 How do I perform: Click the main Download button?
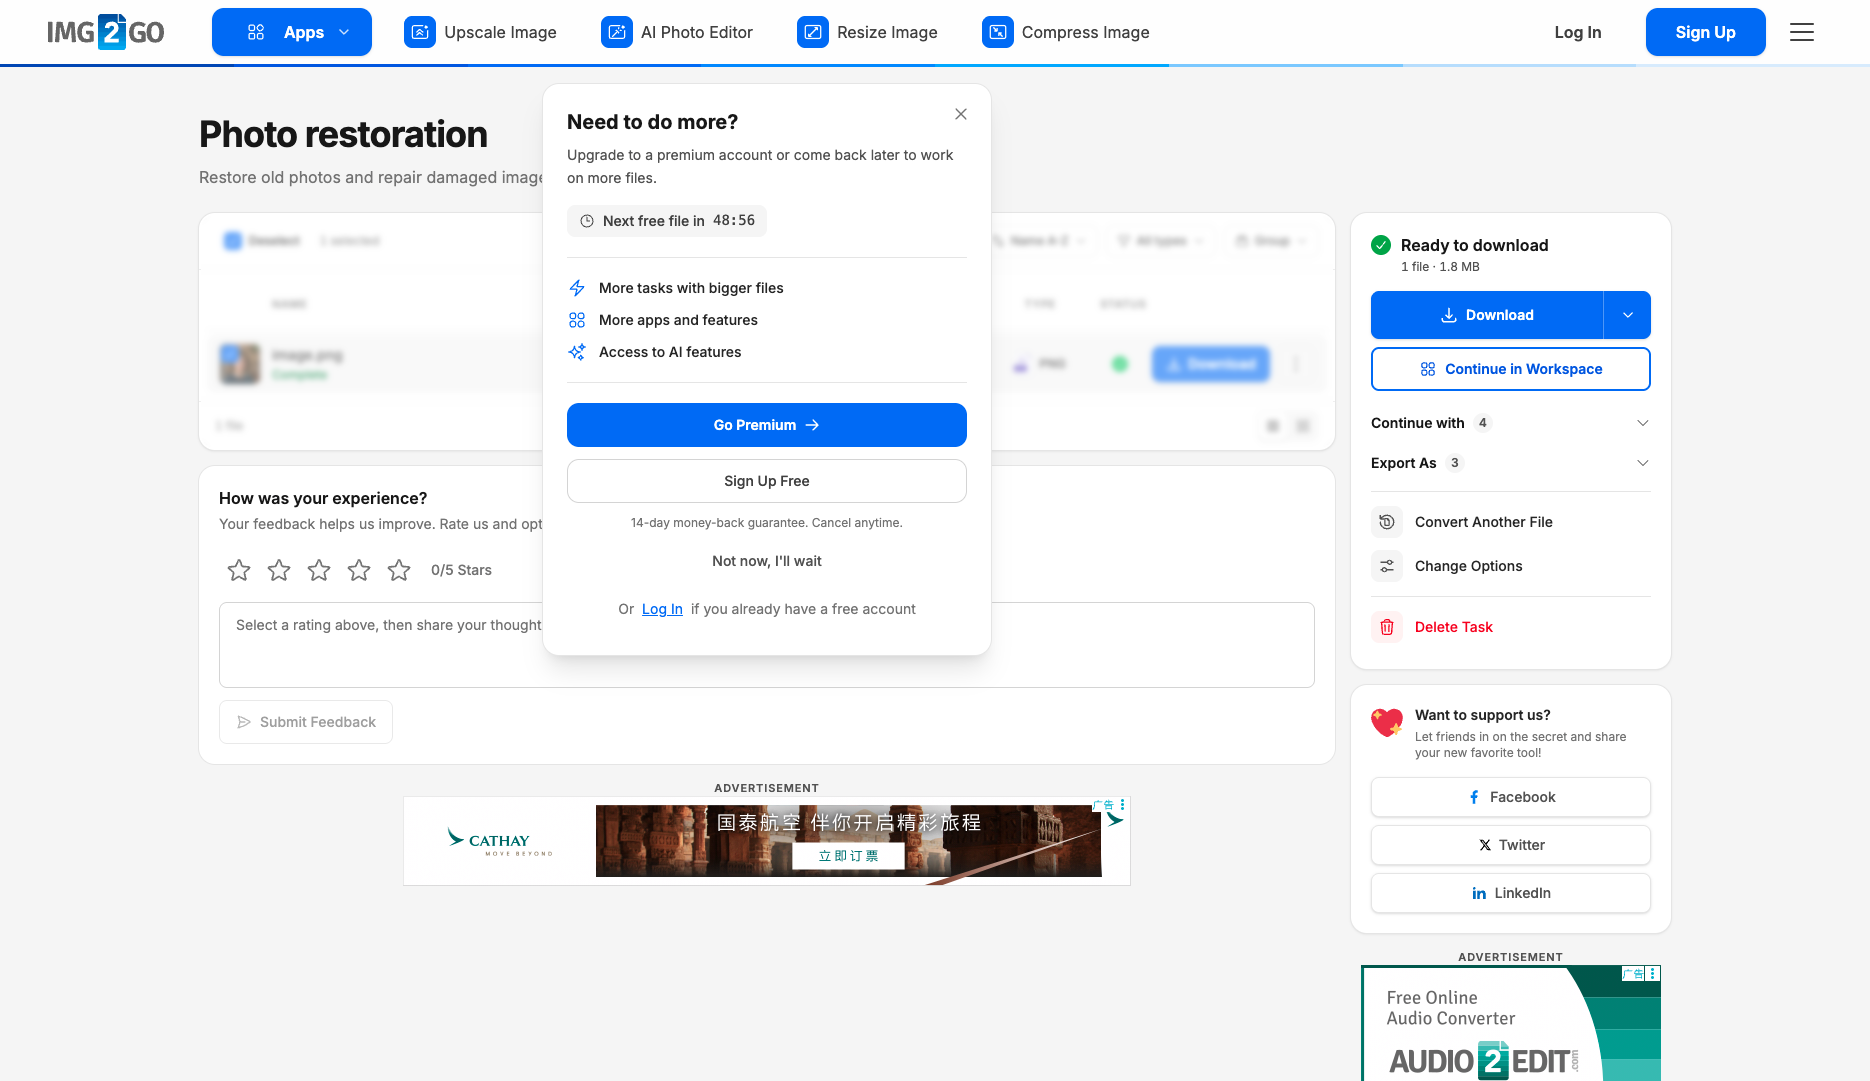[x=1487, y=315]
